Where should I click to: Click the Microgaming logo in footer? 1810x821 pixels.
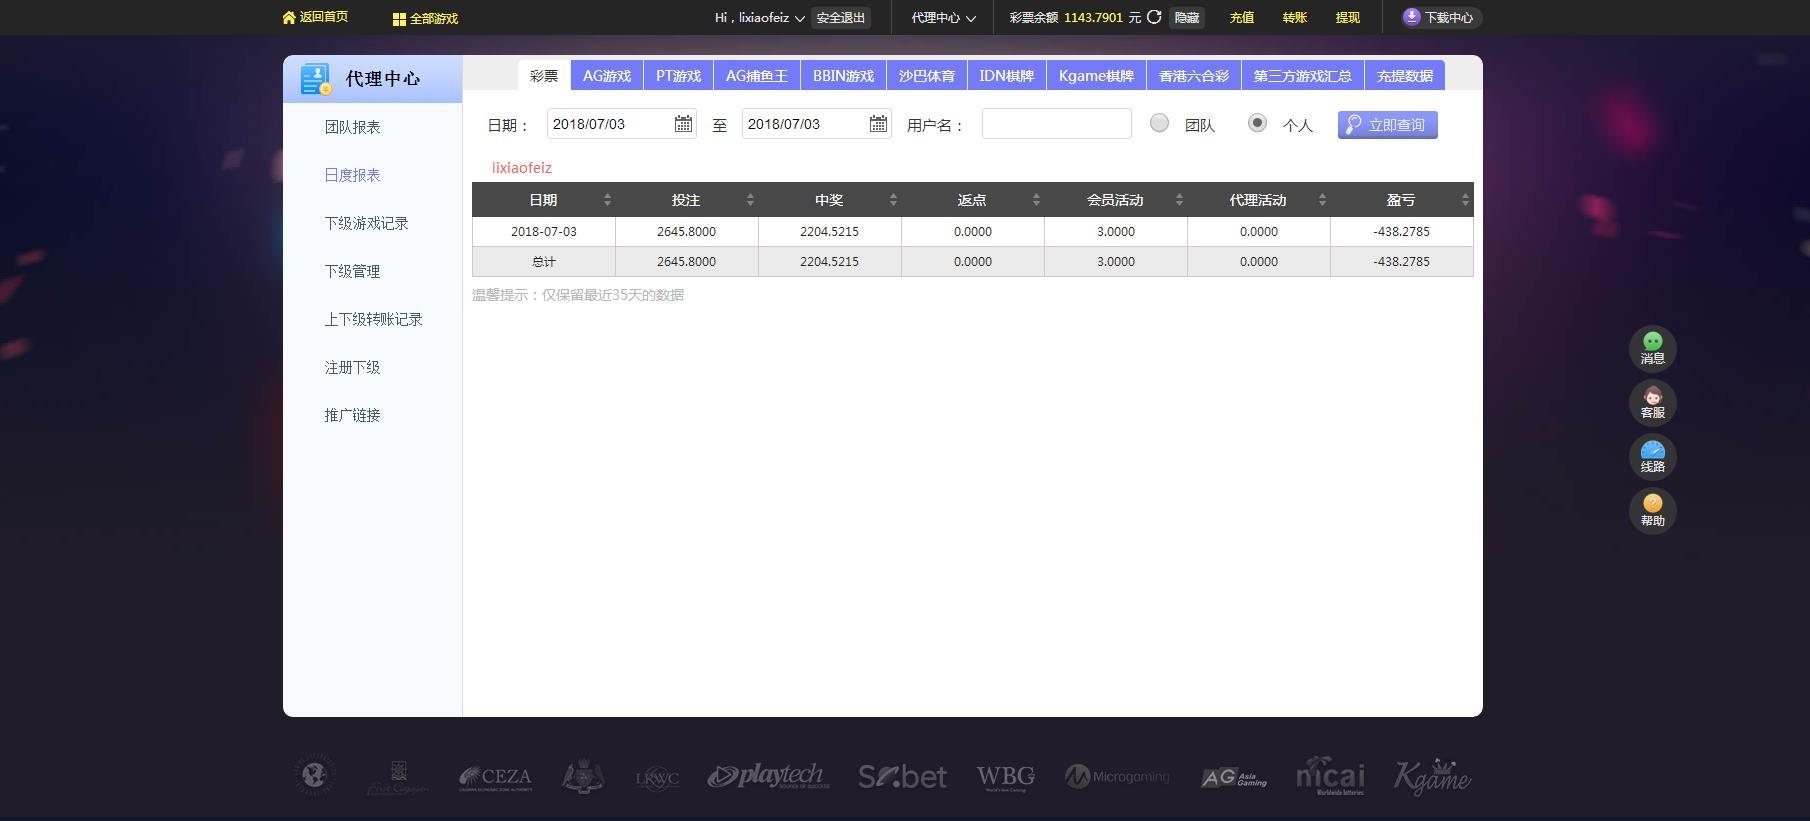coord(1117,776)
